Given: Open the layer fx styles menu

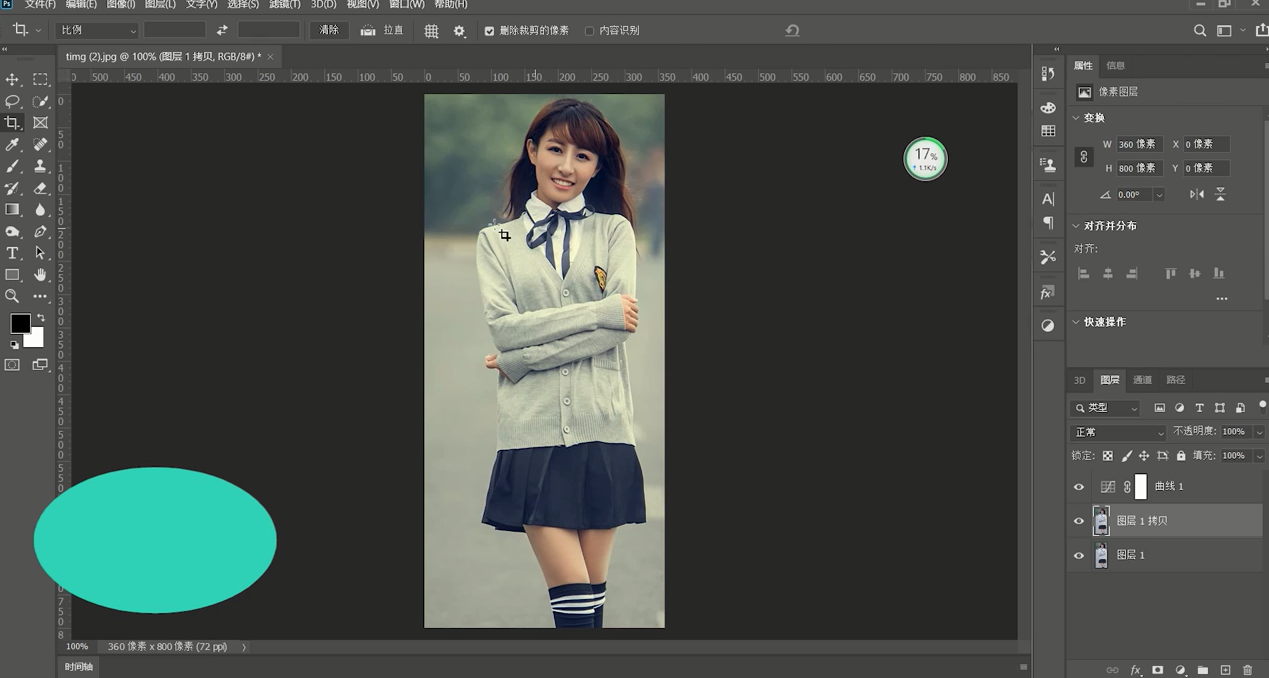Looking at the screenshot, I should [1136, 670].
